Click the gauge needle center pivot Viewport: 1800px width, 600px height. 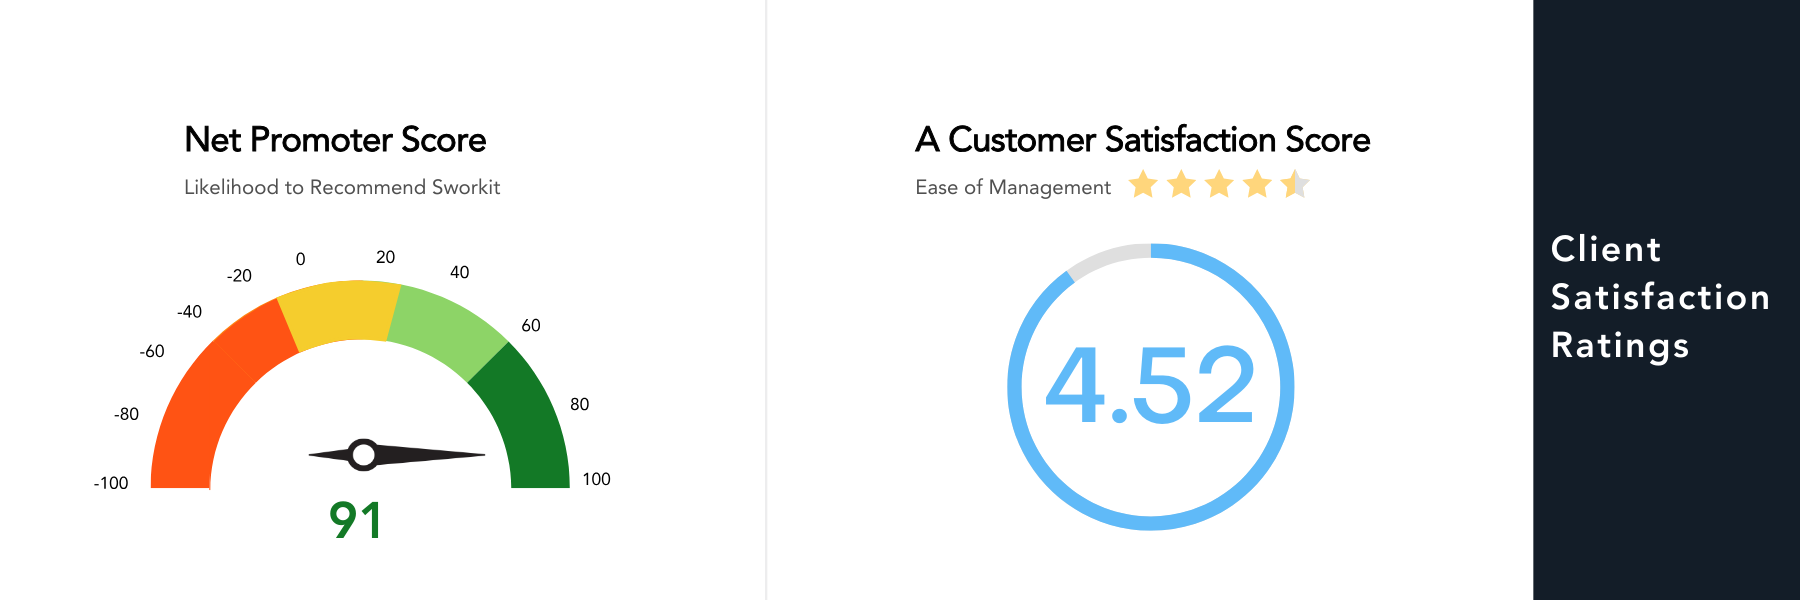363,454
